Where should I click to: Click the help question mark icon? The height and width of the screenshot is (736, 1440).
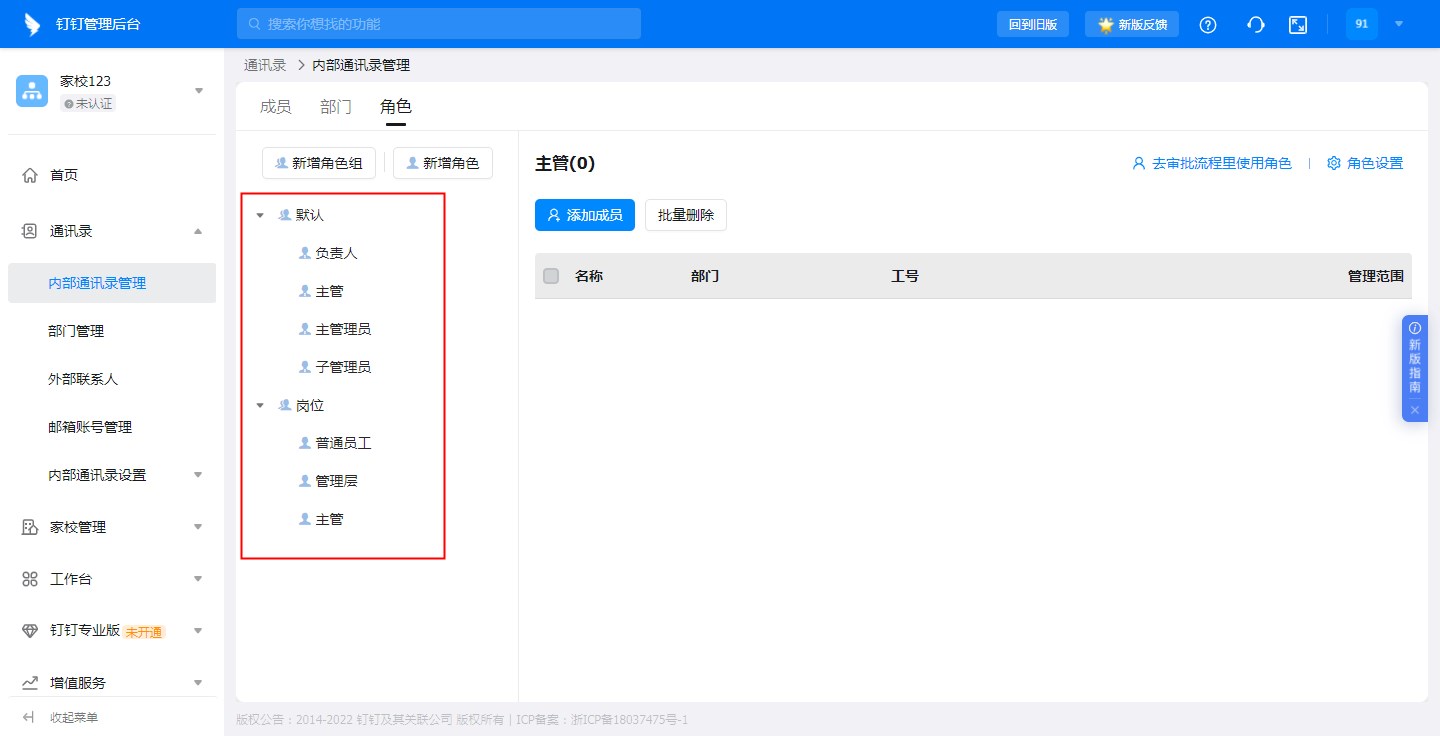(x=1208, y=25)
